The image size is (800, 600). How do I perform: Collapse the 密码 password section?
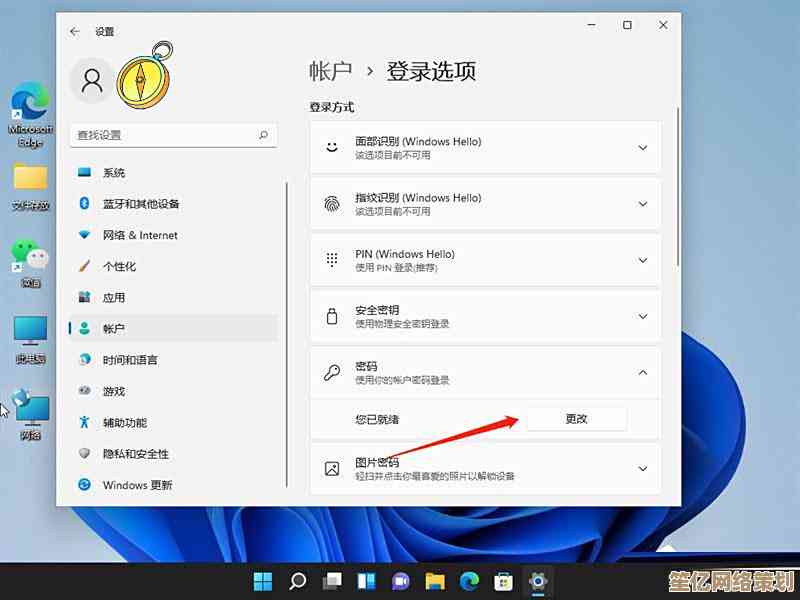[643, 373]
